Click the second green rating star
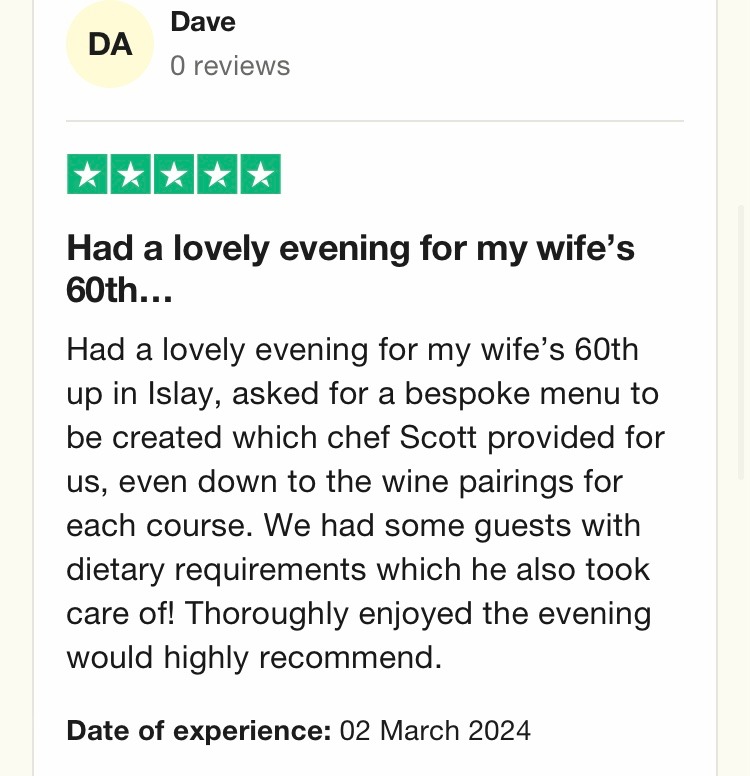 tap(131, 175)
